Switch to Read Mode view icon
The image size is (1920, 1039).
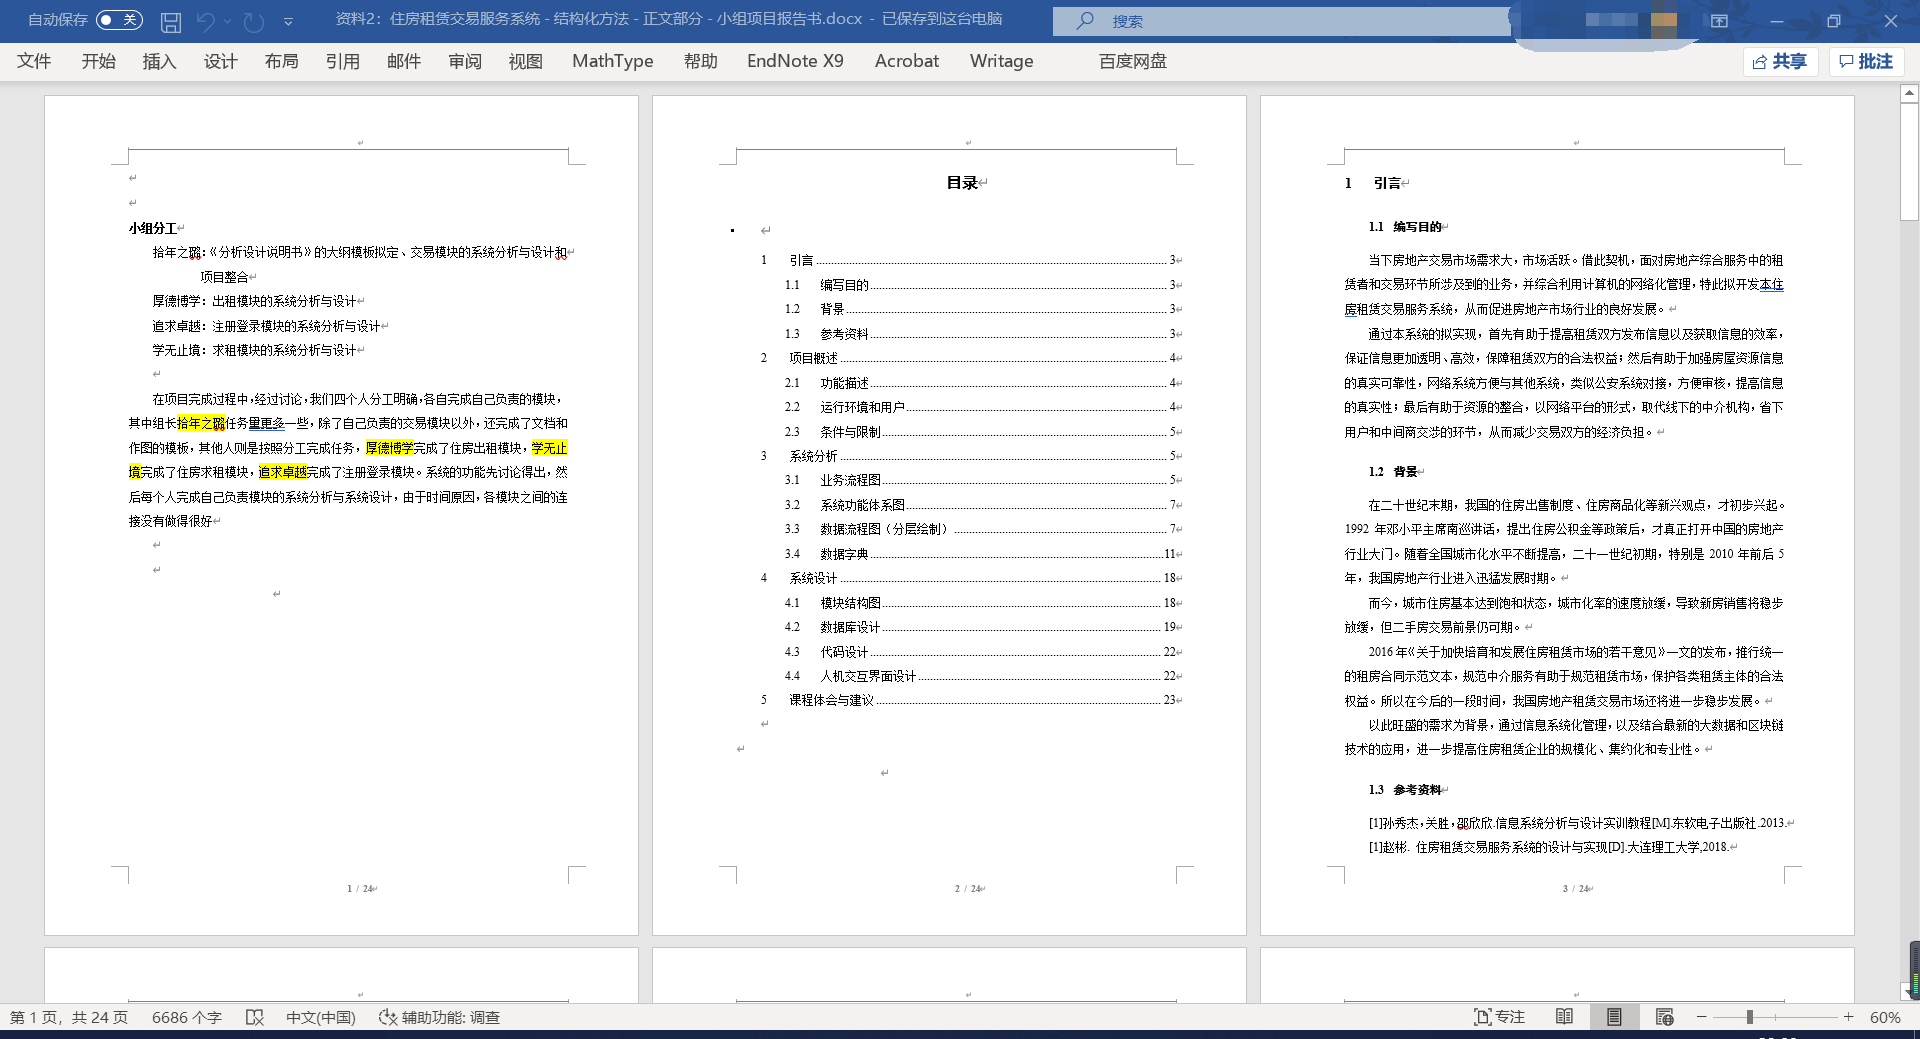(1564, 1017)
